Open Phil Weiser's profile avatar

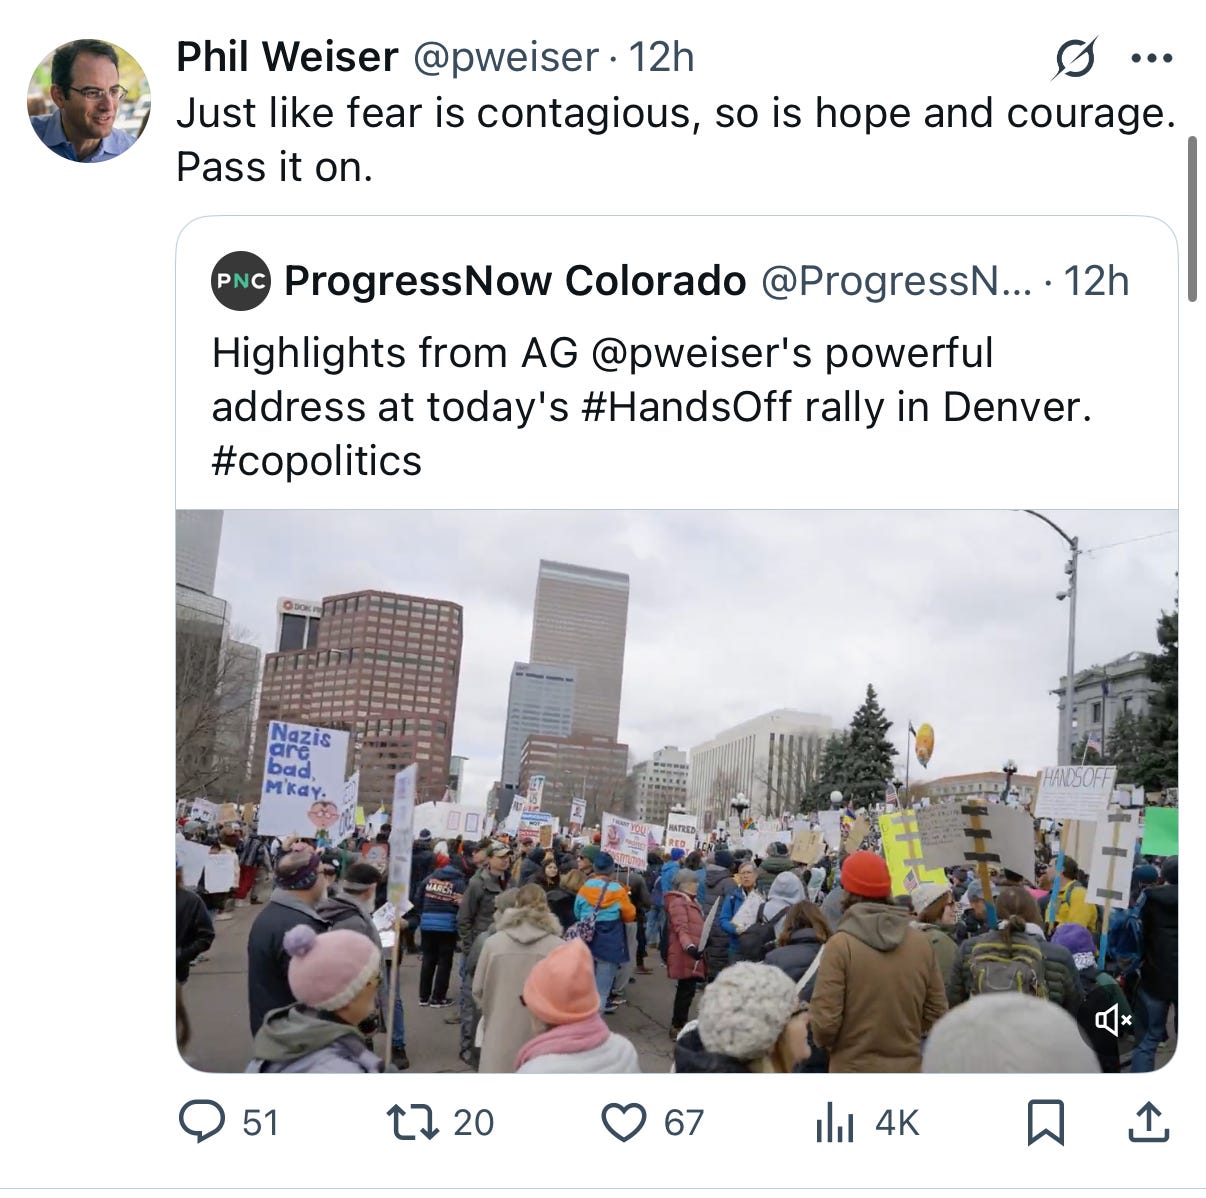(x=88, y=101)
